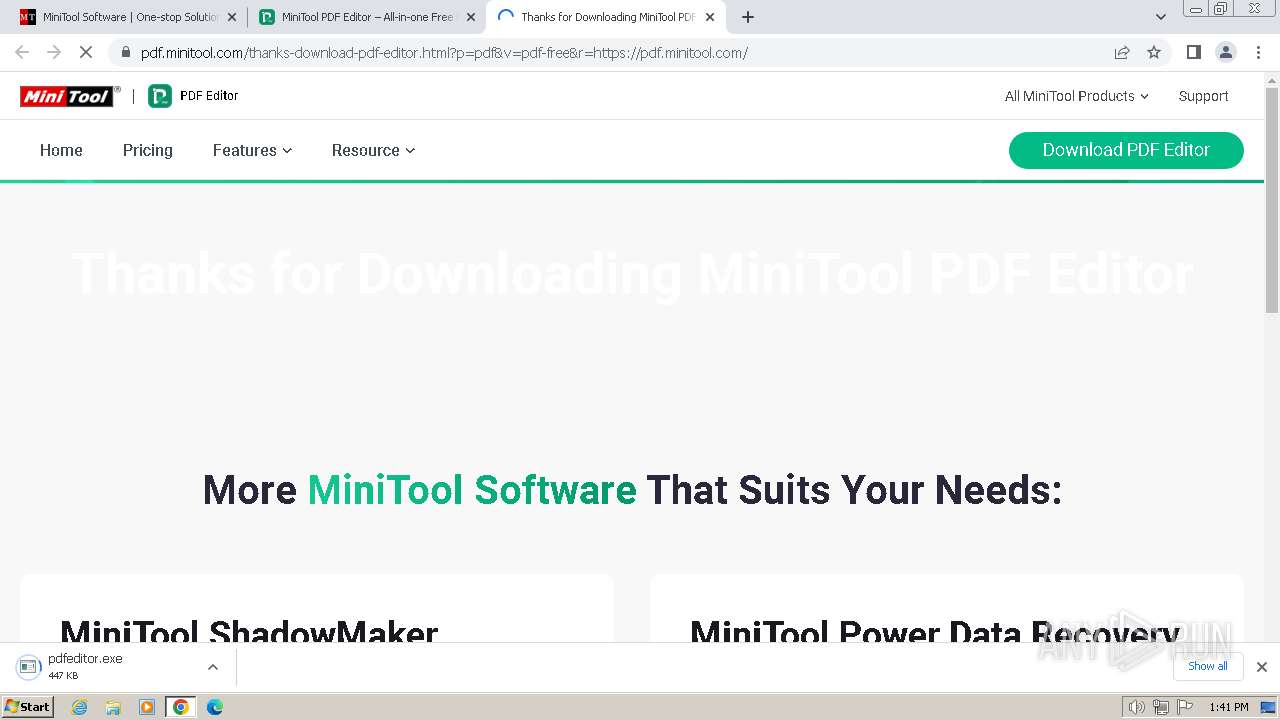This screenshot has height=720, width=1280.
Task: Click the address bar URL
Action: point(444,52)
